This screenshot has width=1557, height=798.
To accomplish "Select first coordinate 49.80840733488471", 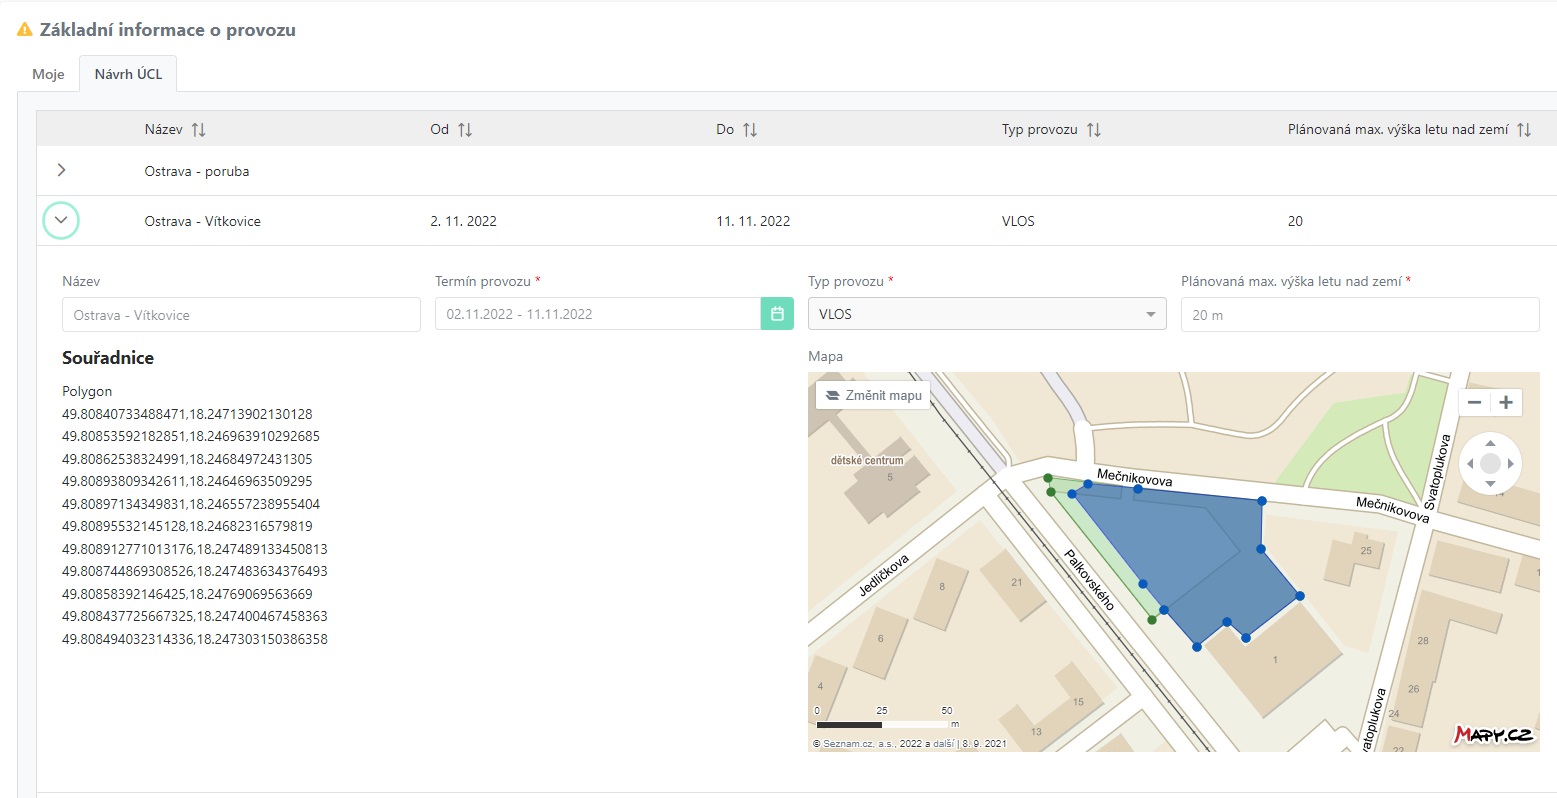I will coord(187,414).
